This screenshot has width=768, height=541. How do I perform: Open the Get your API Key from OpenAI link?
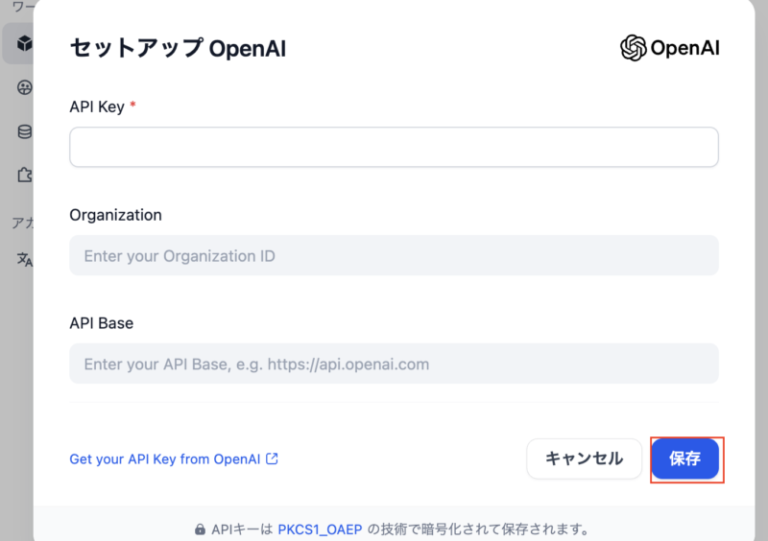click(x=165, y=459)
